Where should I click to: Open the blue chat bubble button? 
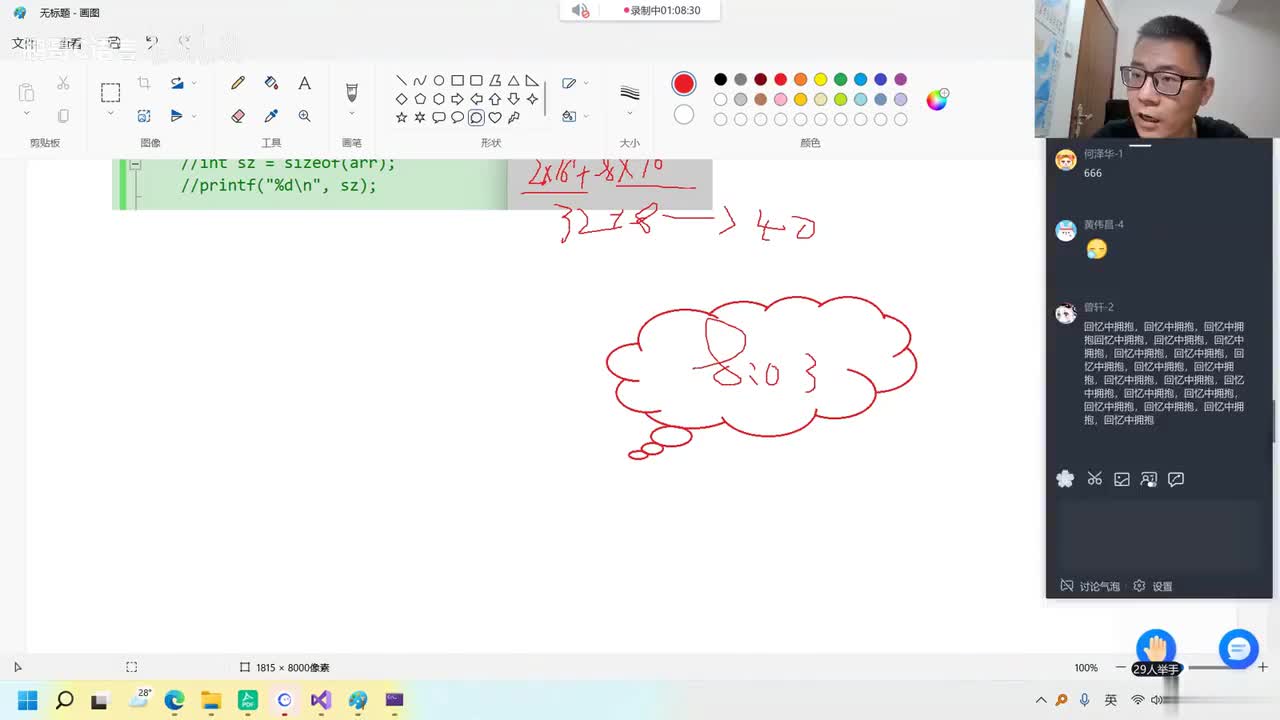point(1238,649)
